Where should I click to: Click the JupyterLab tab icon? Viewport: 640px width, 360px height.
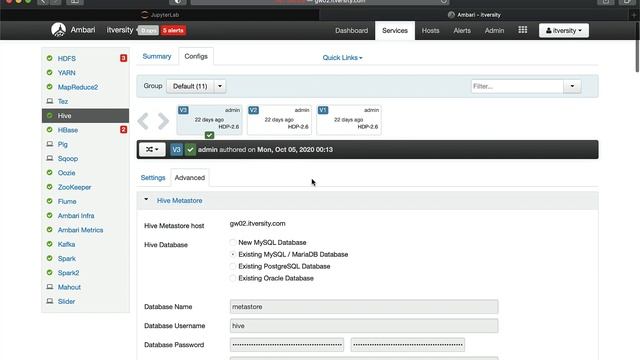tap(144, 15)
